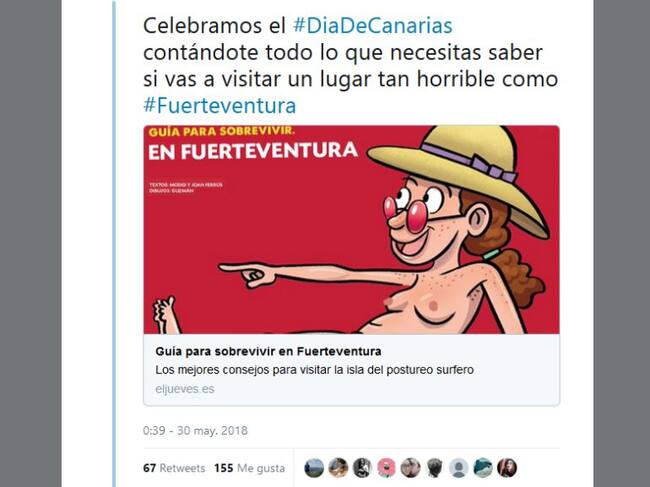Open the avatar showing back of head
650x487 pixels.
(x=434, y=468)
